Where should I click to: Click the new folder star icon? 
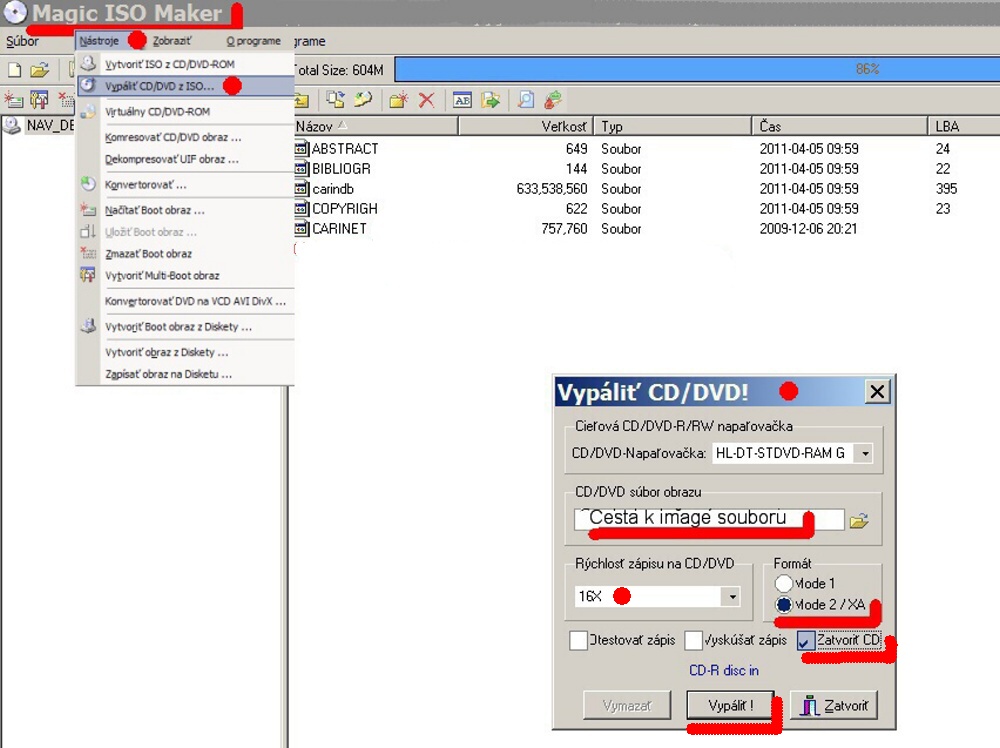[x=399, y=100]
